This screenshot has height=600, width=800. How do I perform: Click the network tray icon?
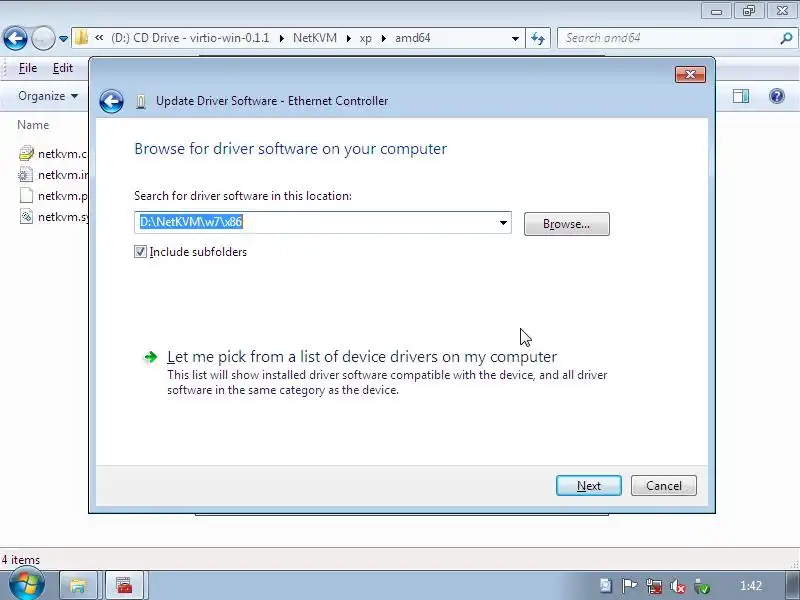click(654, 586)
